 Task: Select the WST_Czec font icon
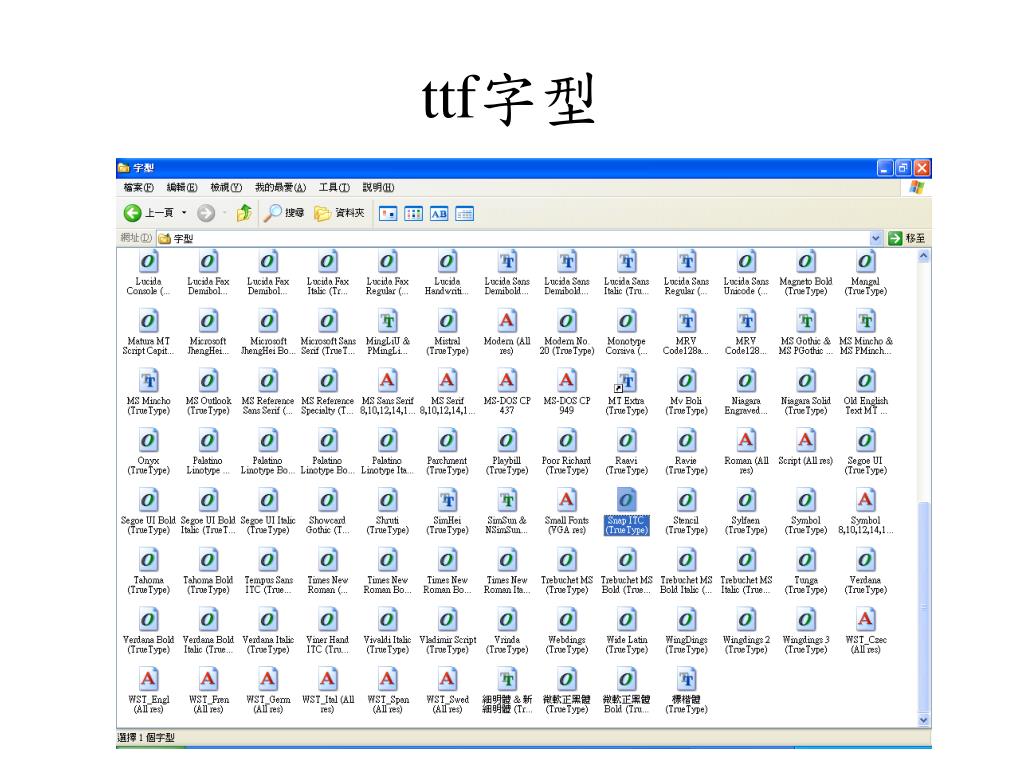pos(865,620)
